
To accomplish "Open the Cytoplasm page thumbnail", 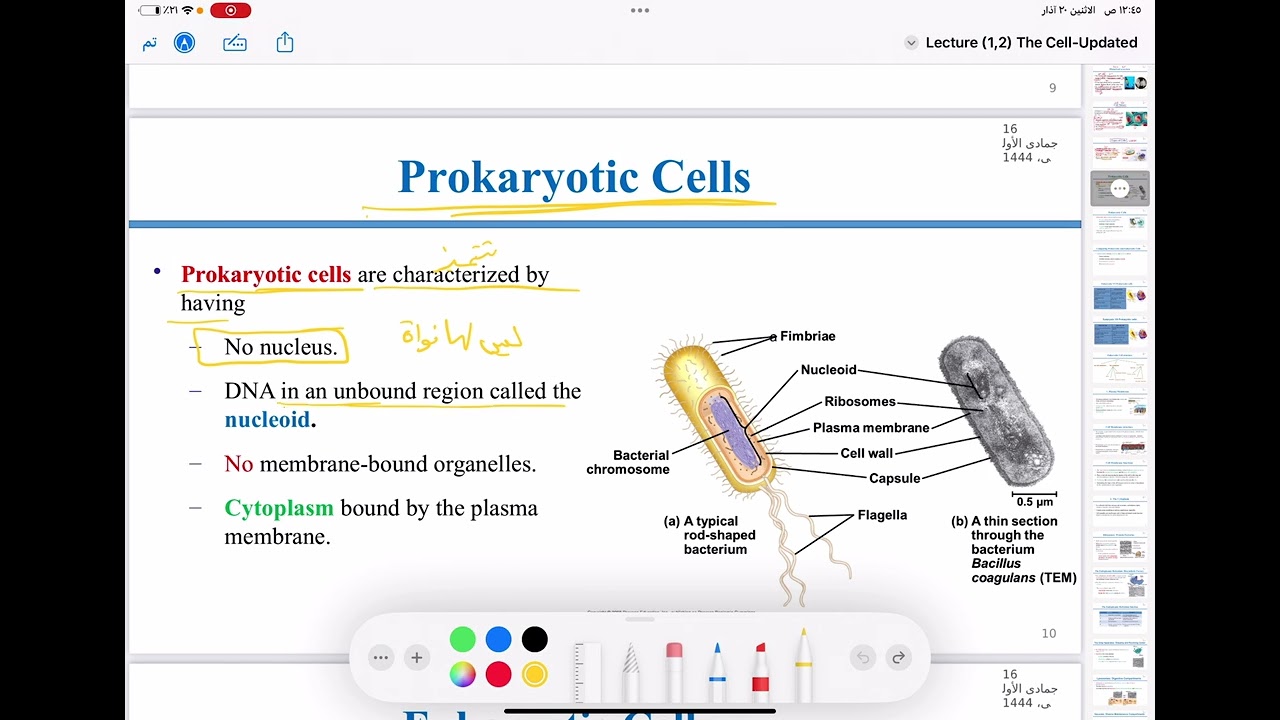I will click(1120, 511).
